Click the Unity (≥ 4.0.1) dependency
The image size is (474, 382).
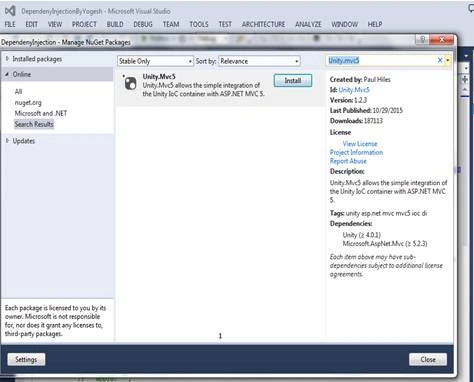click(361, 235)
